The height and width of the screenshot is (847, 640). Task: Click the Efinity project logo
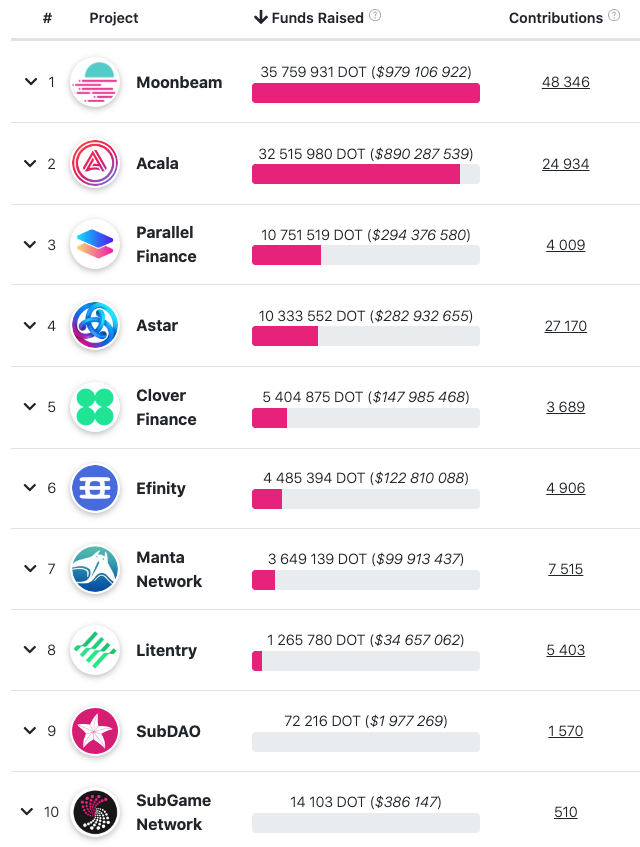(x=95, y=488)
